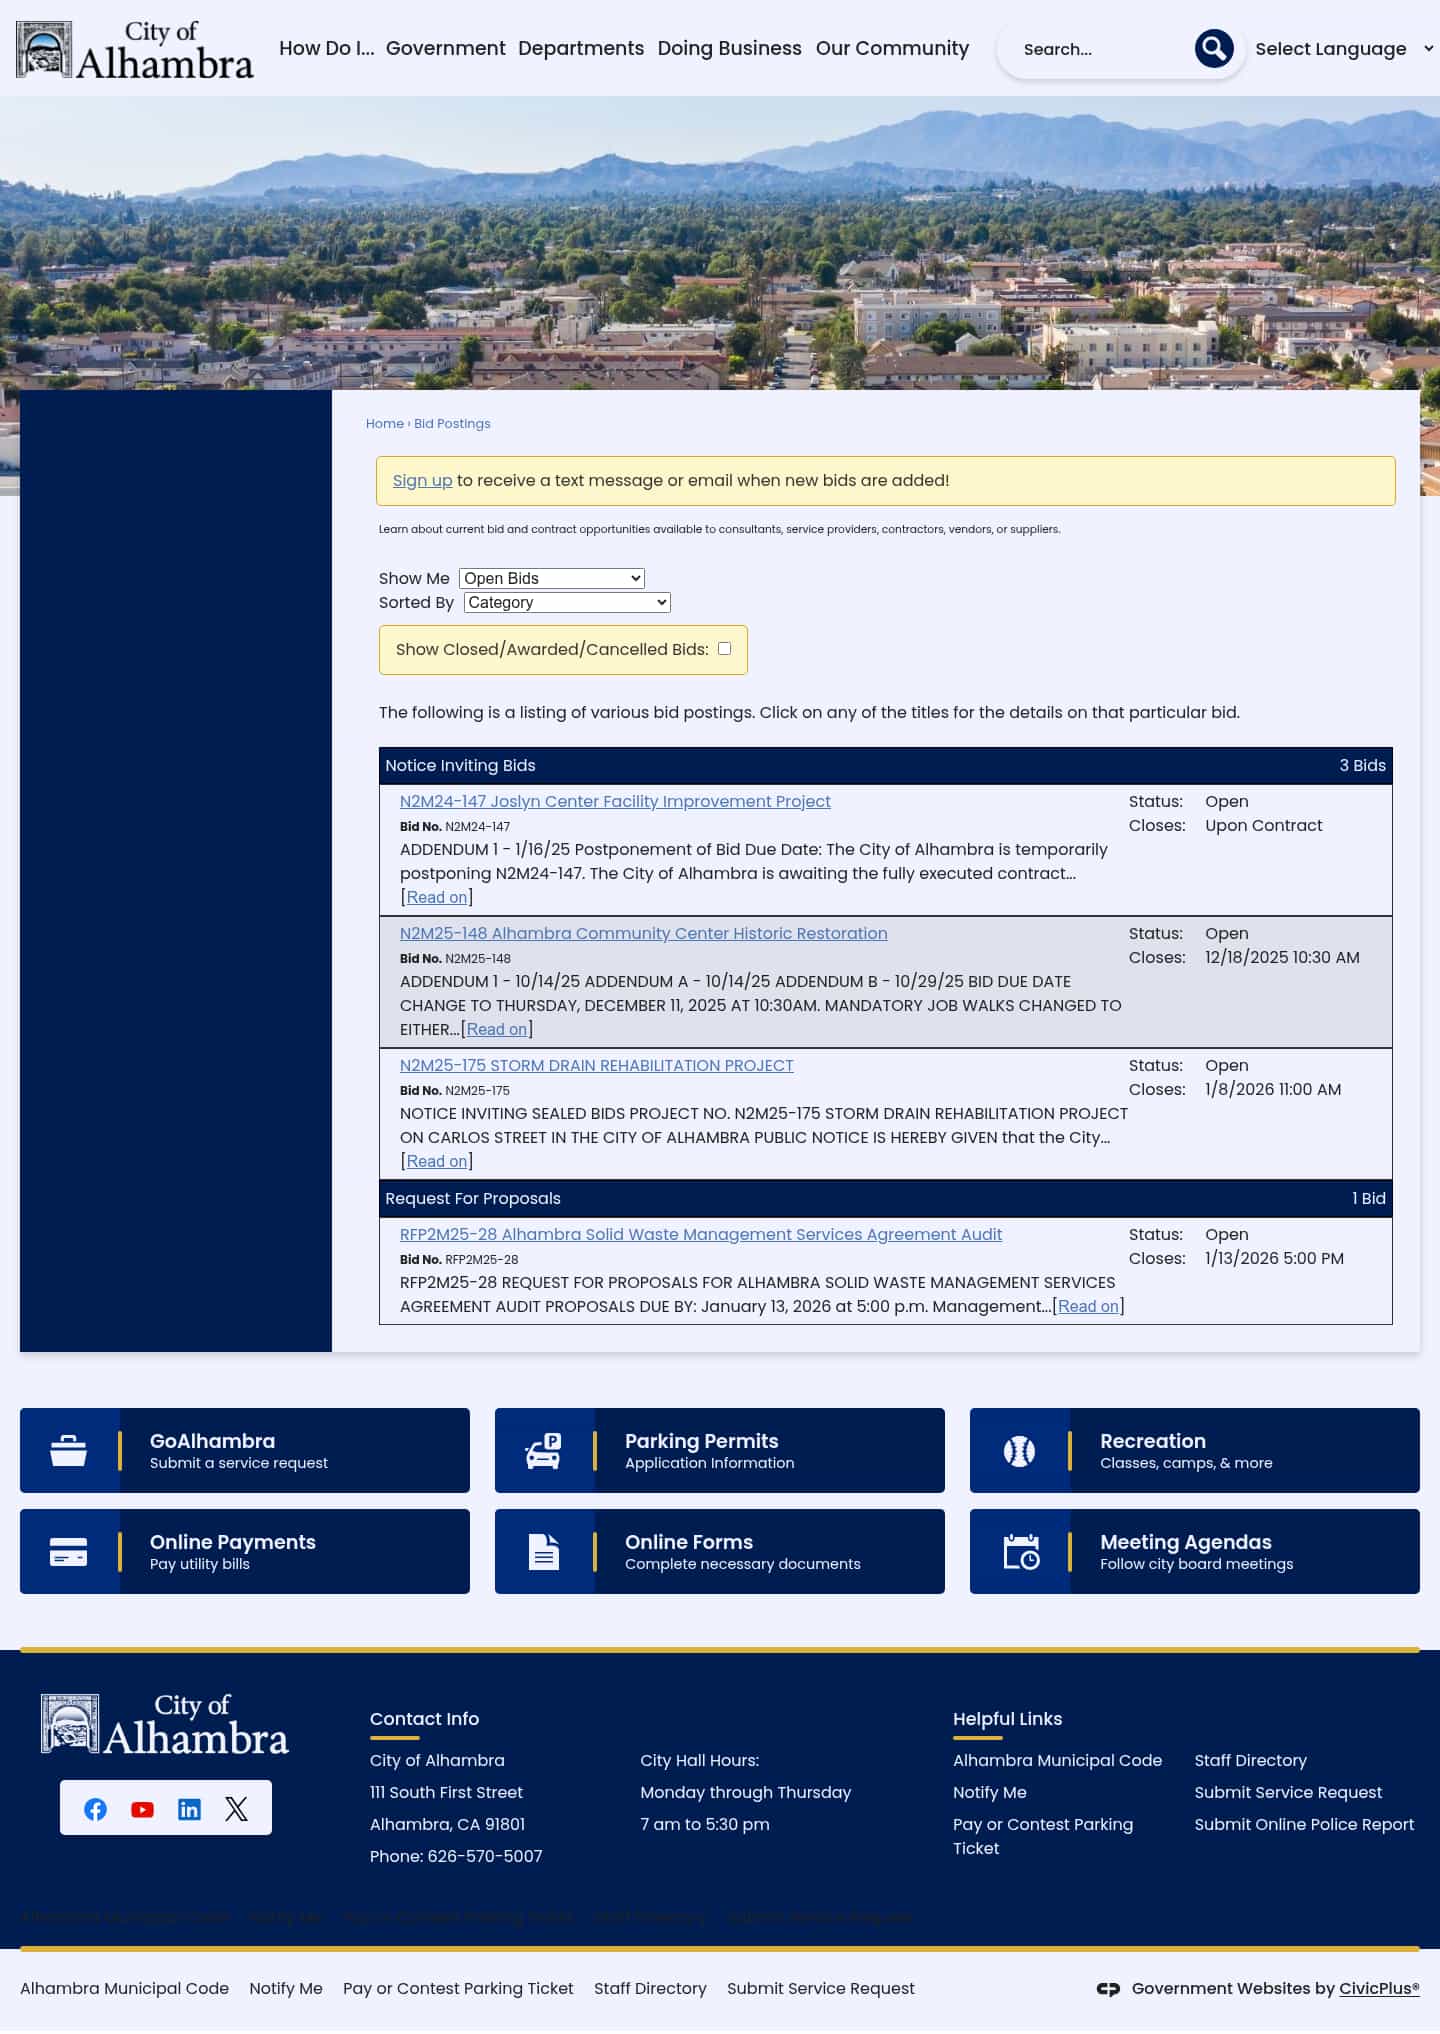1440x2034 pixels.
Task: Click the 12/18/2025 10:30 AM closing date
Action: pos(1282,957)
